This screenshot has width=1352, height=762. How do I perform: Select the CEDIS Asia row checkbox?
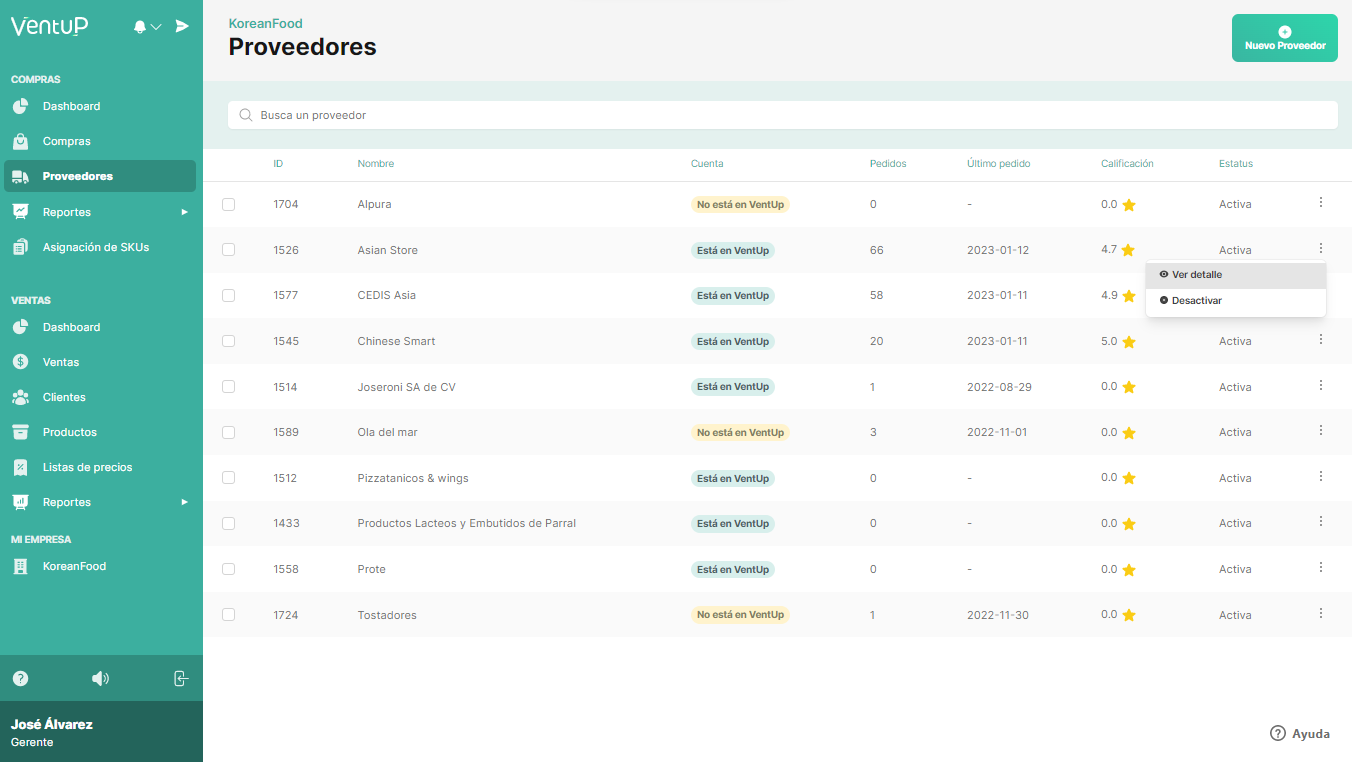pyautogui.click(x=228, y=296)
